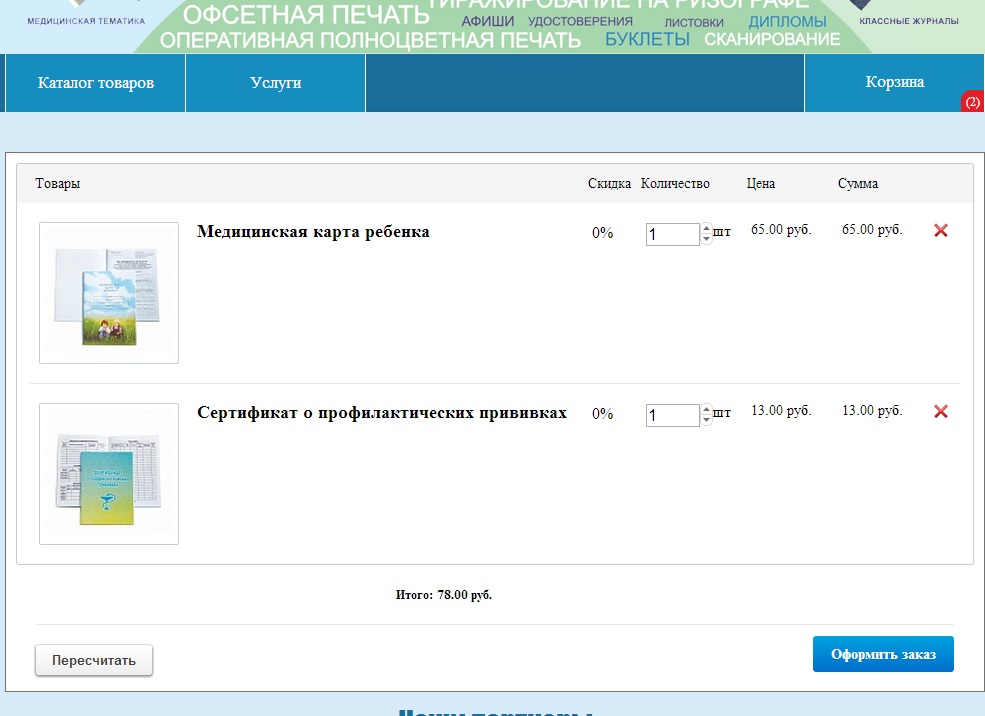Screen dimensions: 985x716
Task: Remove Медицинская карта ребенка from the cart
Action: tap(940, 231)
